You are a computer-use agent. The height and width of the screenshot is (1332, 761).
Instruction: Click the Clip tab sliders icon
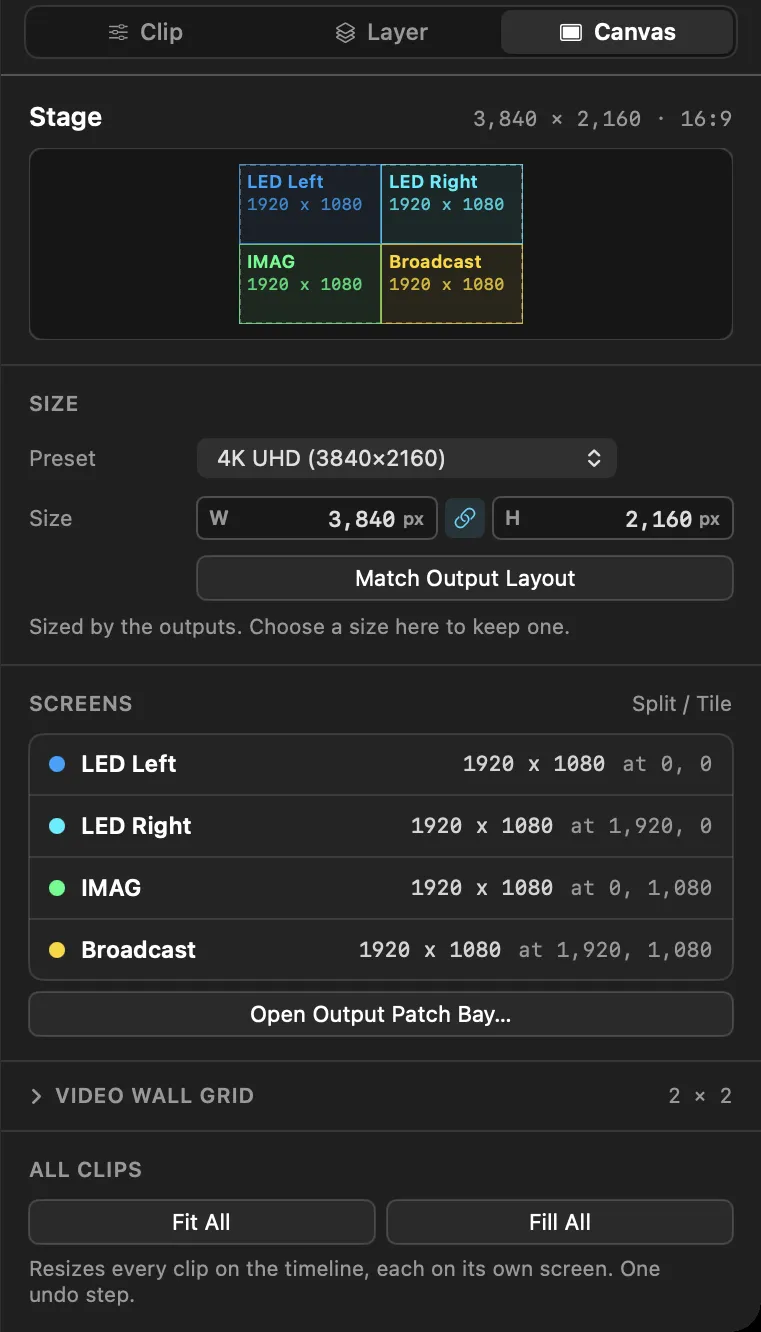[119, 32]
